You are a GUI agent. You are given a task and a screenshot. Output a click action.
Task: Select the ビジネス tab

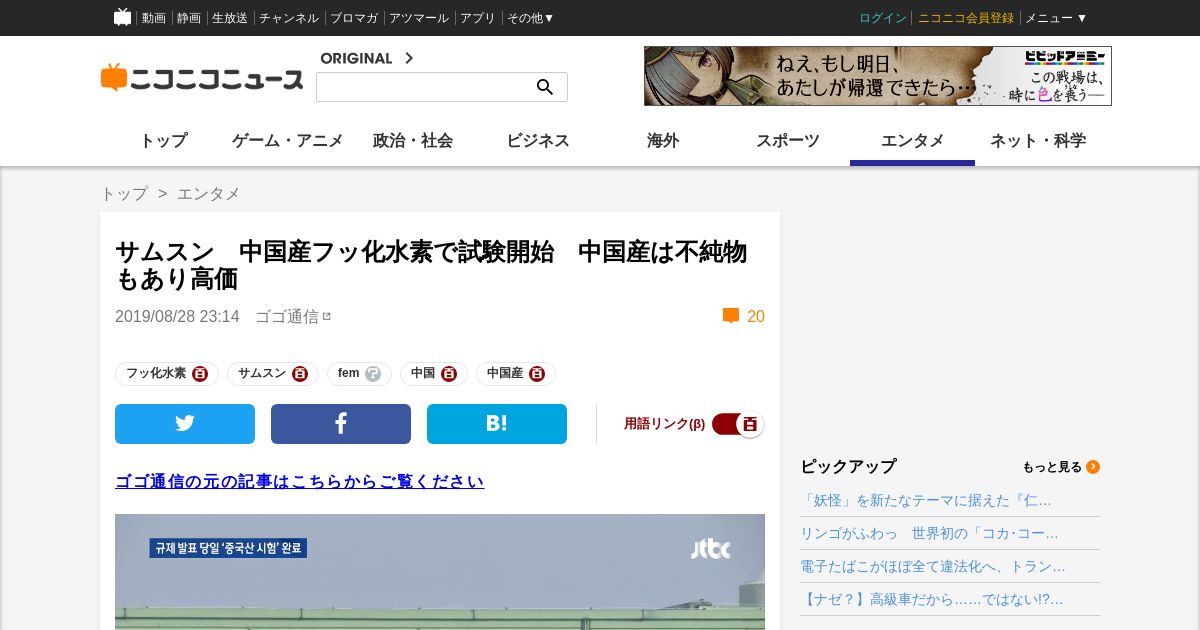point(538,141)
